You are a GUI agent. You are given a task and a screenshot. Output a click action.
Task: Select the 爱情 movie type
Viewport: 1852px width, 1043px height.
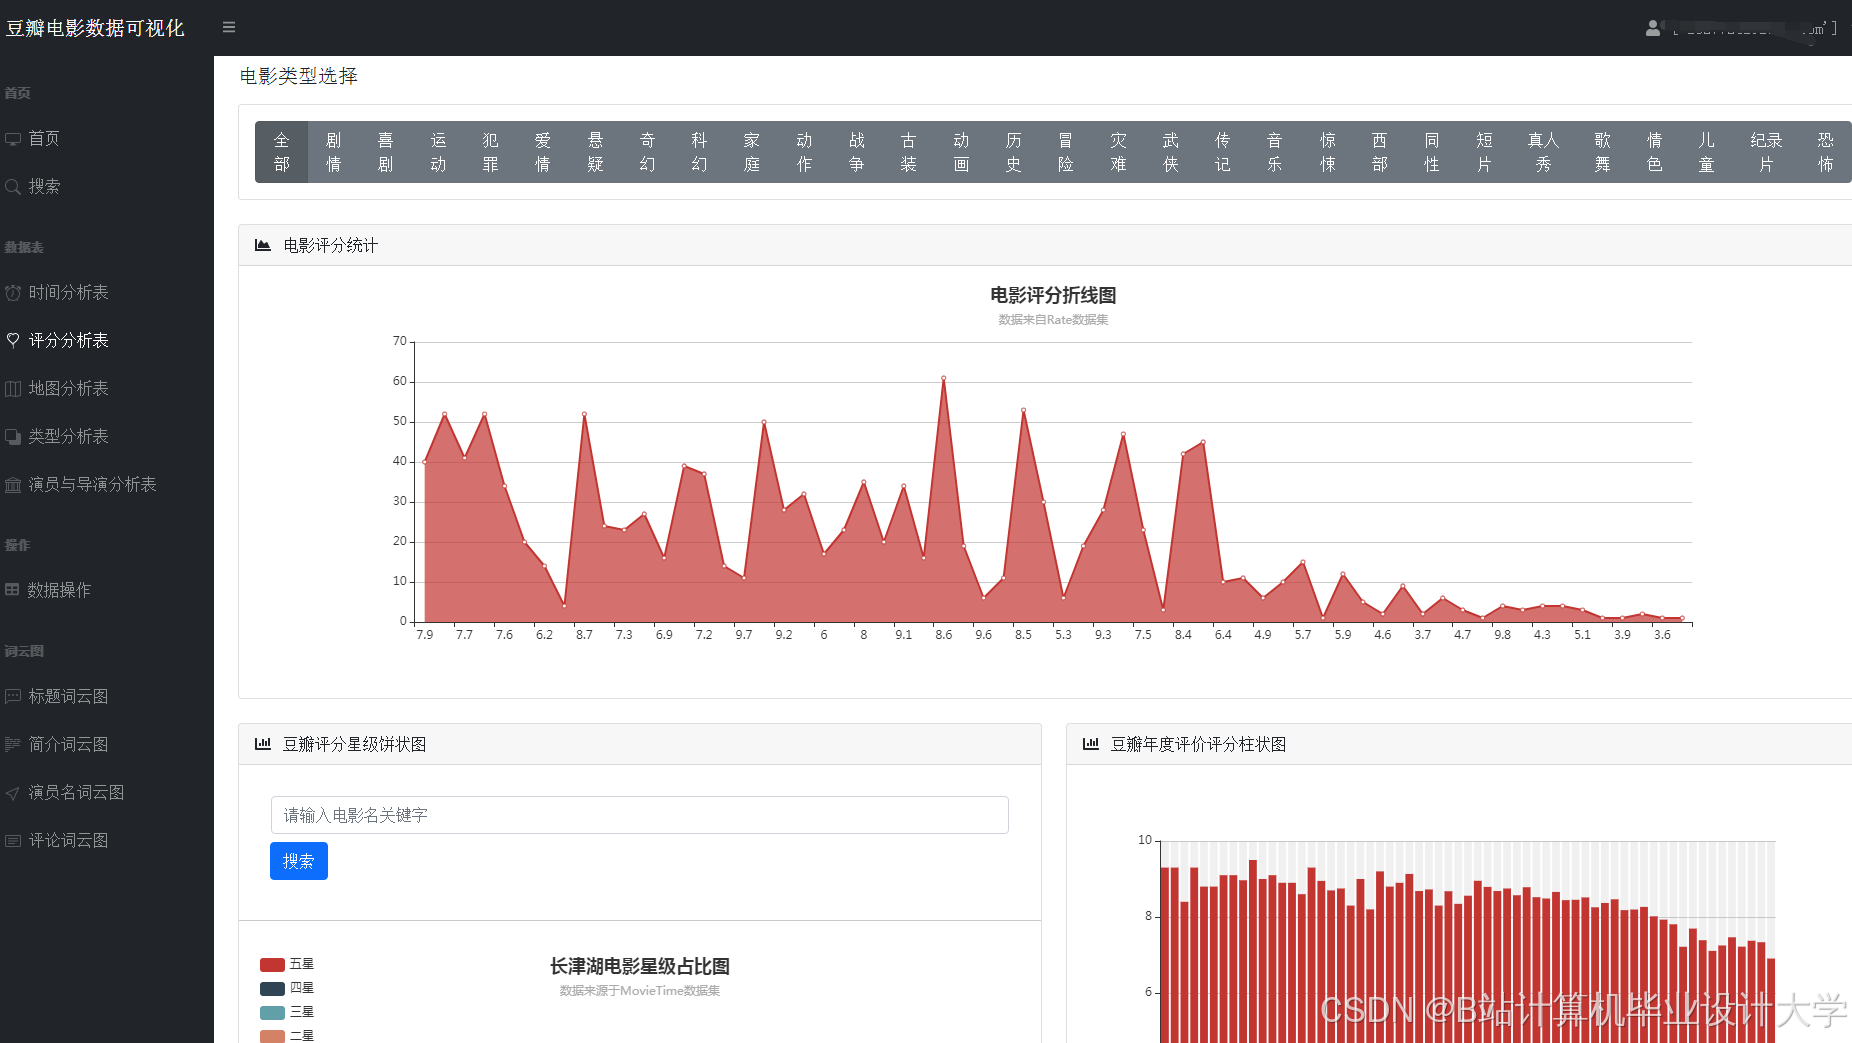coord(543,152)
